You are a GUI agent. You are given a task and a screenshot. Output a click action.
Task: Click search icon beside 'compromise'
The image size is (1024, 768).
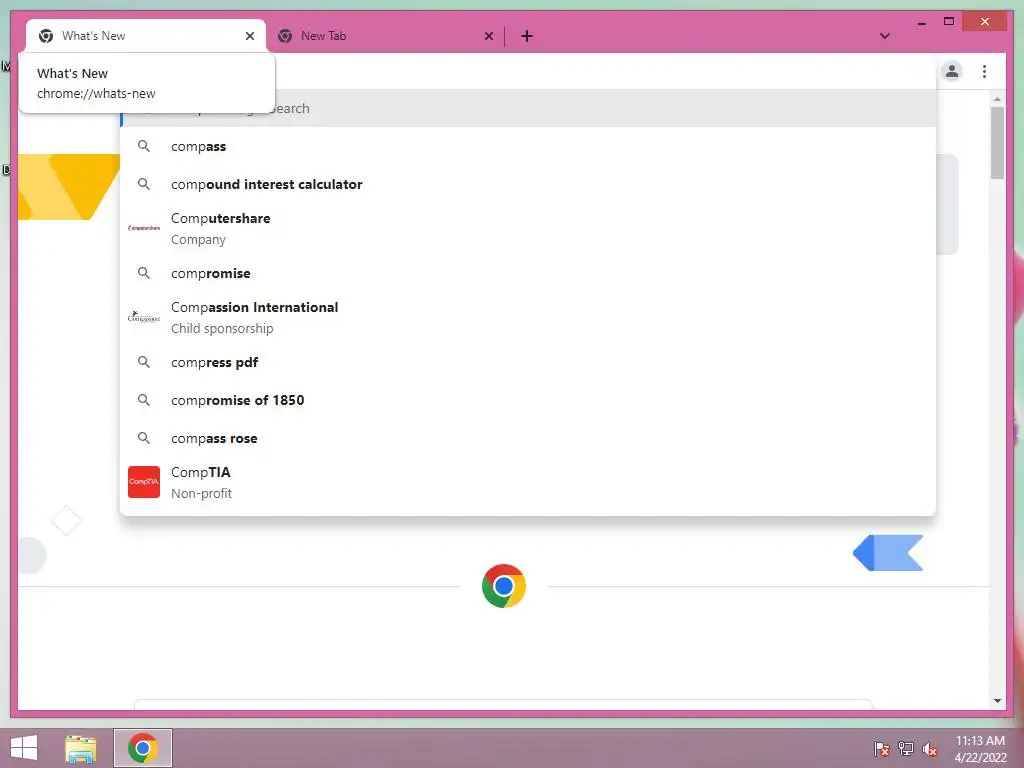point(144,273)
